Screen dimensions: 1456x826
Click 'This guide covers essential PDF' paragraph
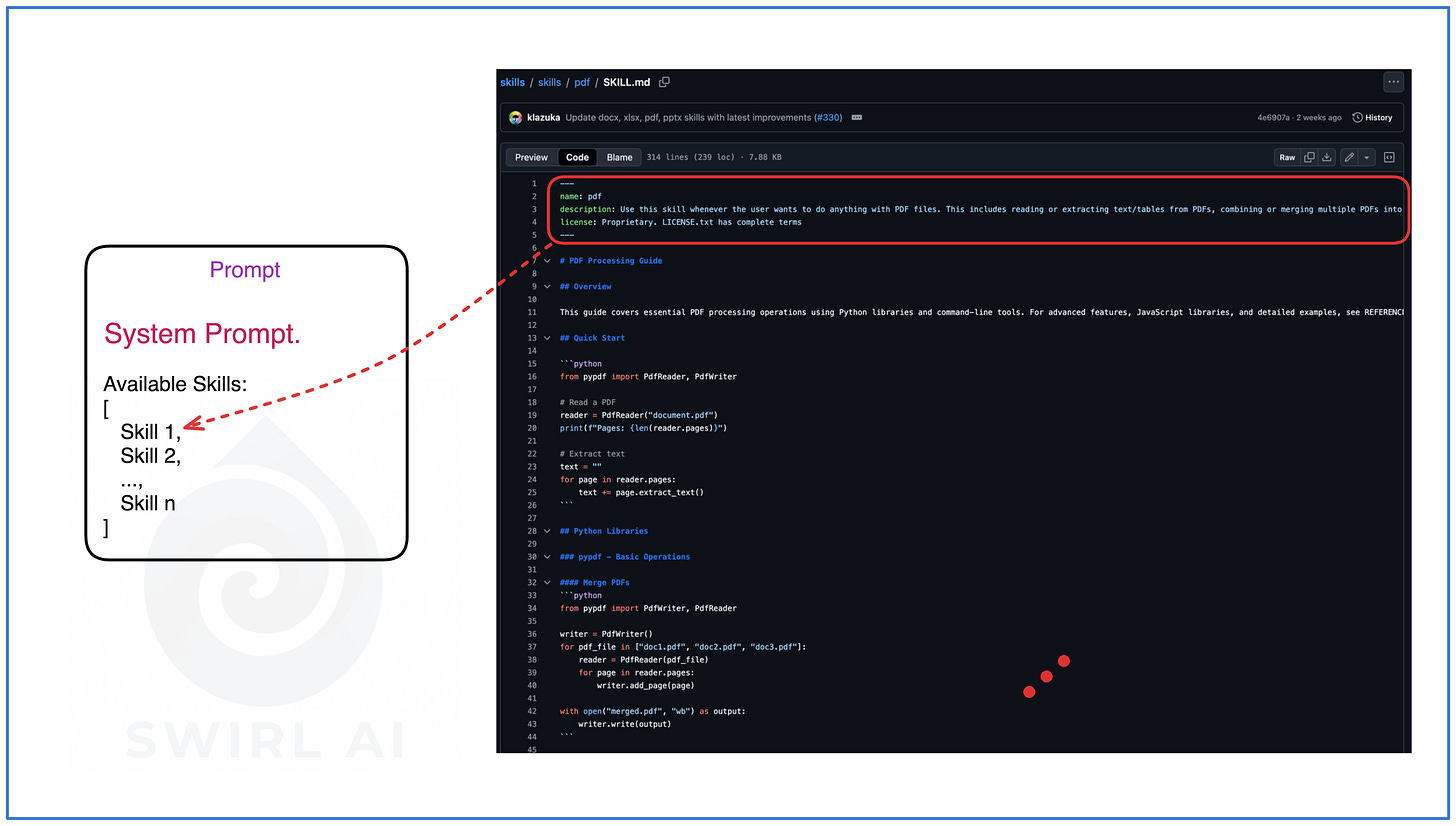[x=981, y=312]
